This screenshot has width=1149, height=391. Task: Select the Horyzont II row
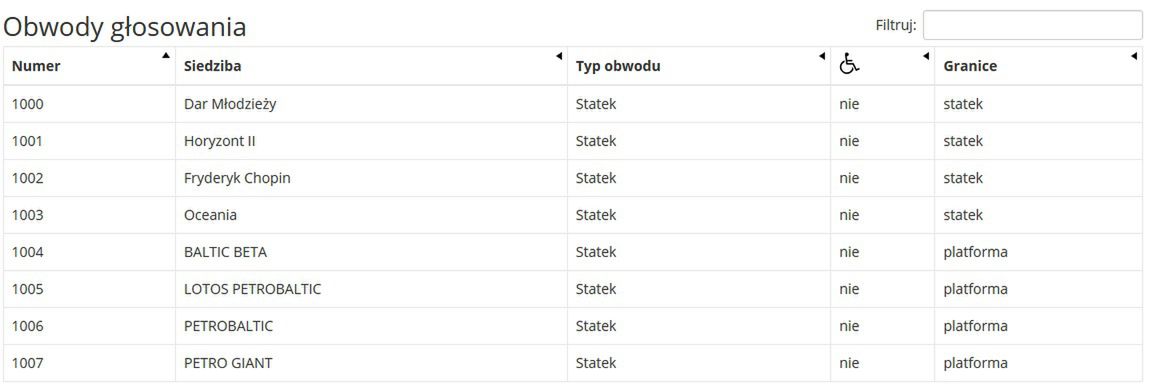[x=573, y=141]
